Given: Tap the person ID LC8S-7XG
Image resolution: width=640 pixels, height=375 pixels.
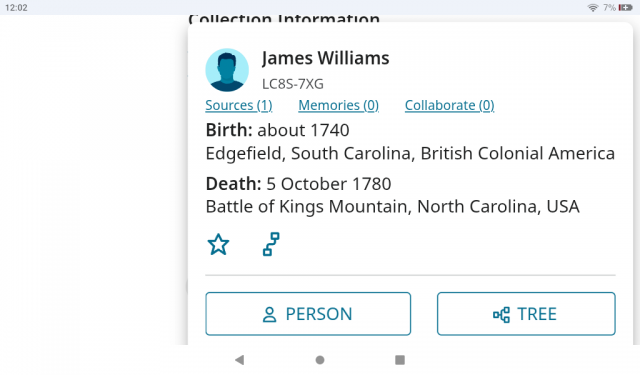Looking at the screenshot, I should click(293, 84).
